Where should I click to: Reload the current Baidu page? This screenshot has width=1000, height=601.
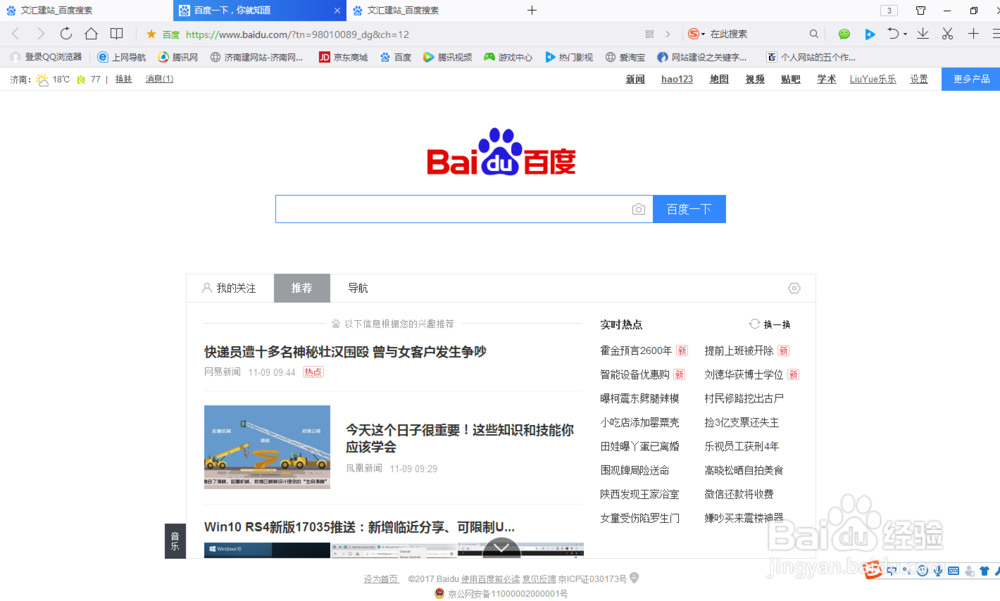click(x=66, y=34)
